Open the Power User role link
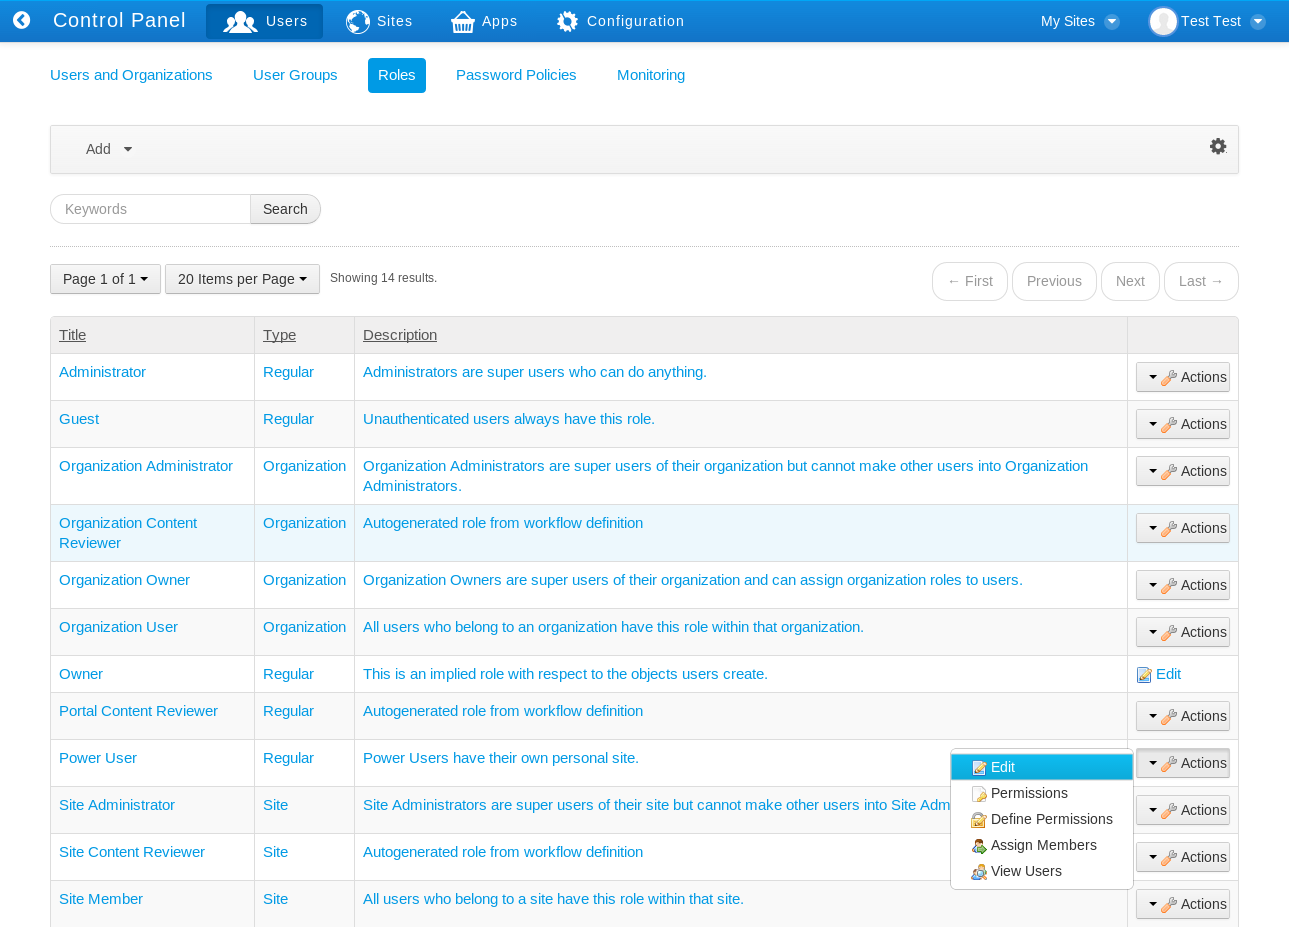The height and width of the screenshot is (927, 1289). pyautogui.click(x=98, y=758)
